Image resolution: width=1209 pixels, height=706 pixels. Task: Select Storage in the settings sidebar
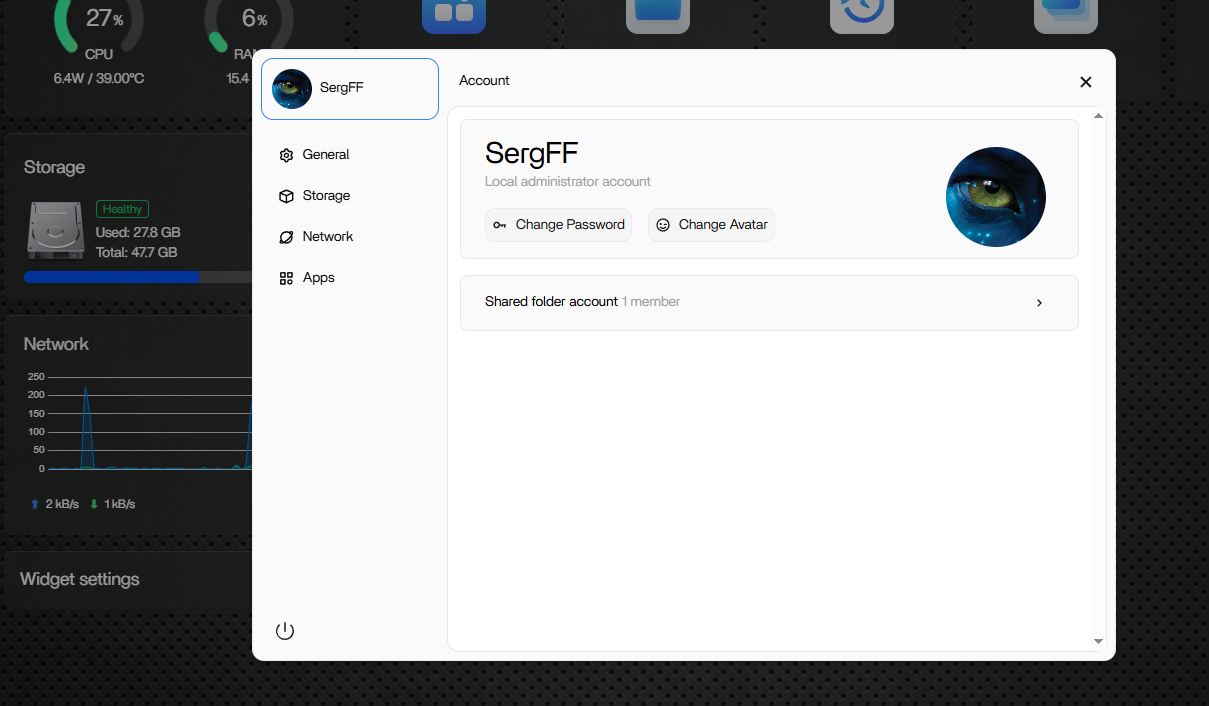(x=326, y=196)
